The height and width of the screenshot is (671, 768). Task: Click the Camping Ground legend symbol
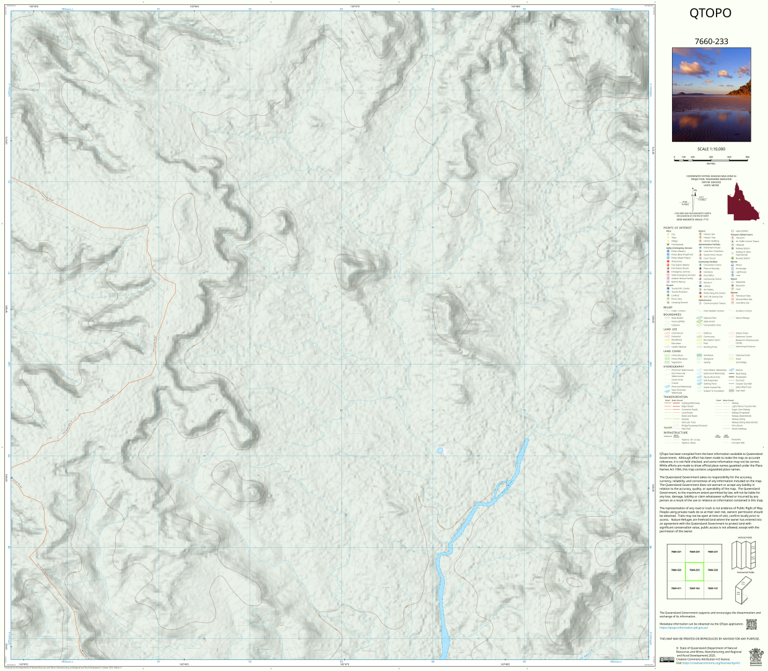pyautogui.click(x=668, y=302)
